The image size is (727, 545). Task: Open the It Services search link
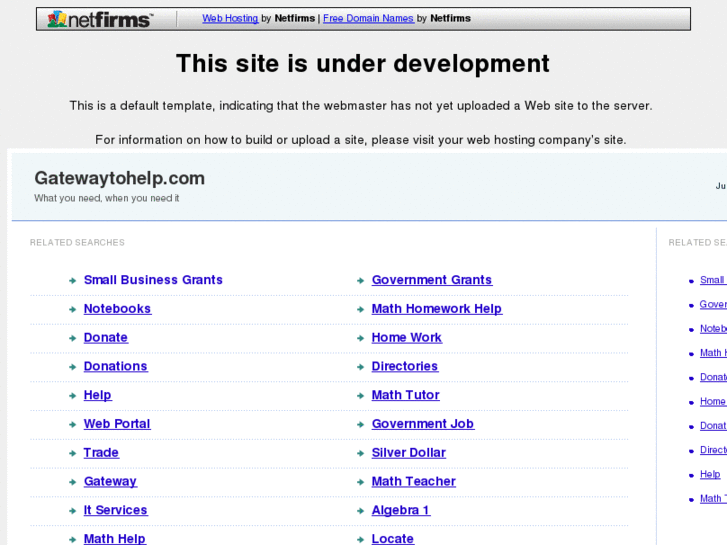[x=115, y=510]
